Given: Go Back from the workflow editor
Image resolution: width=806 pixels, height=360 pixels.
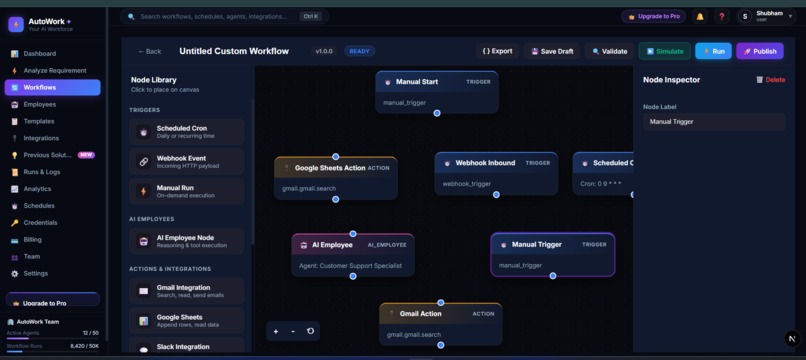Looking at the screenshot, I should (x=150, y=51).
